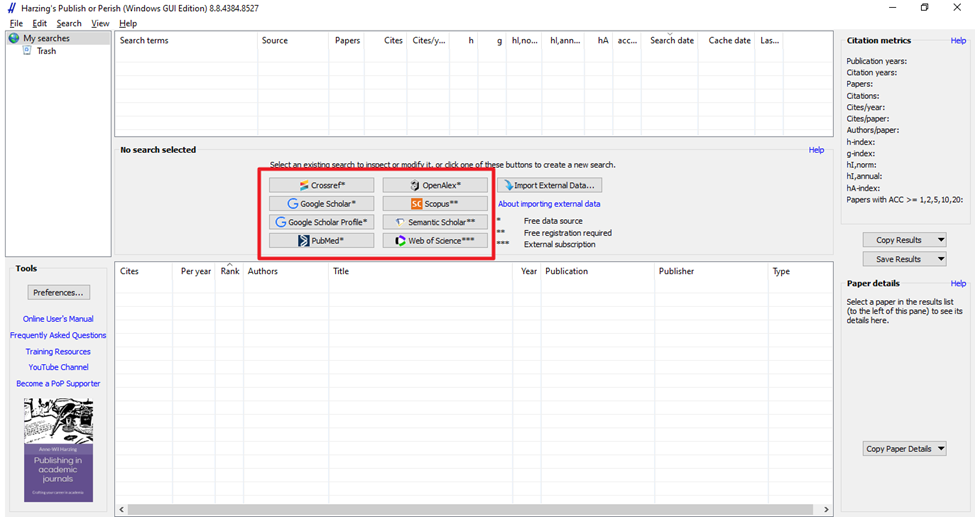Click the Copy Results button
The image size is (975, 517).
899,240
